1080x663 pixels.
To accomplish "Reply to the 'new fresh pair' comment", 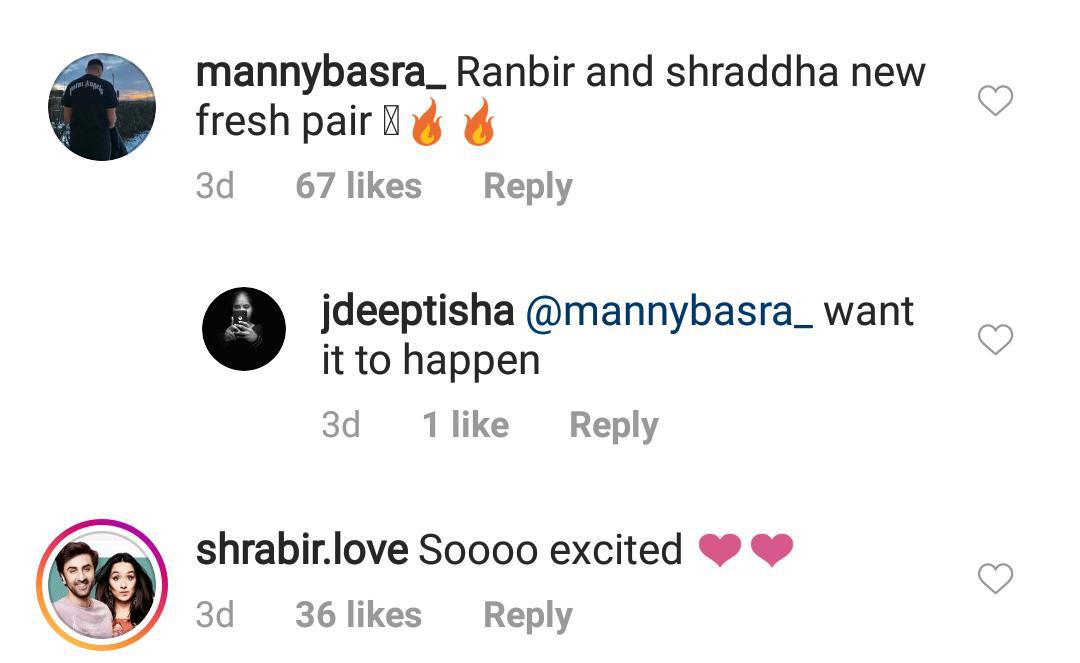I will coord(528,187).
